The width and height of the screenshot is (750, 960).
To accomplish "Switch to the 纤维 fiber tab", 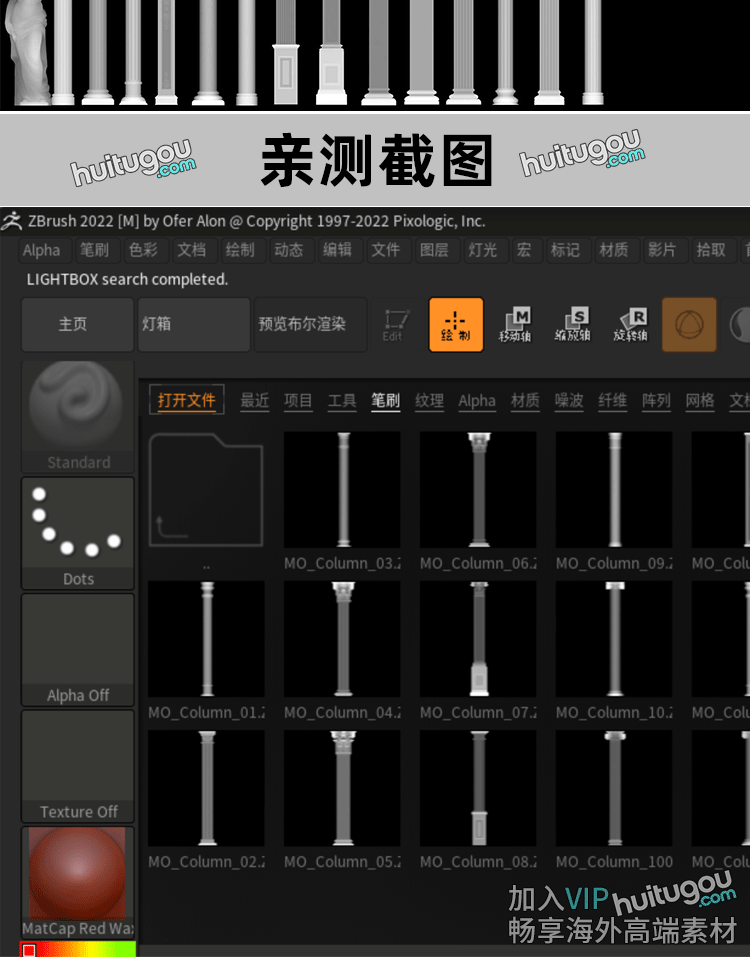I will point(613,401).
